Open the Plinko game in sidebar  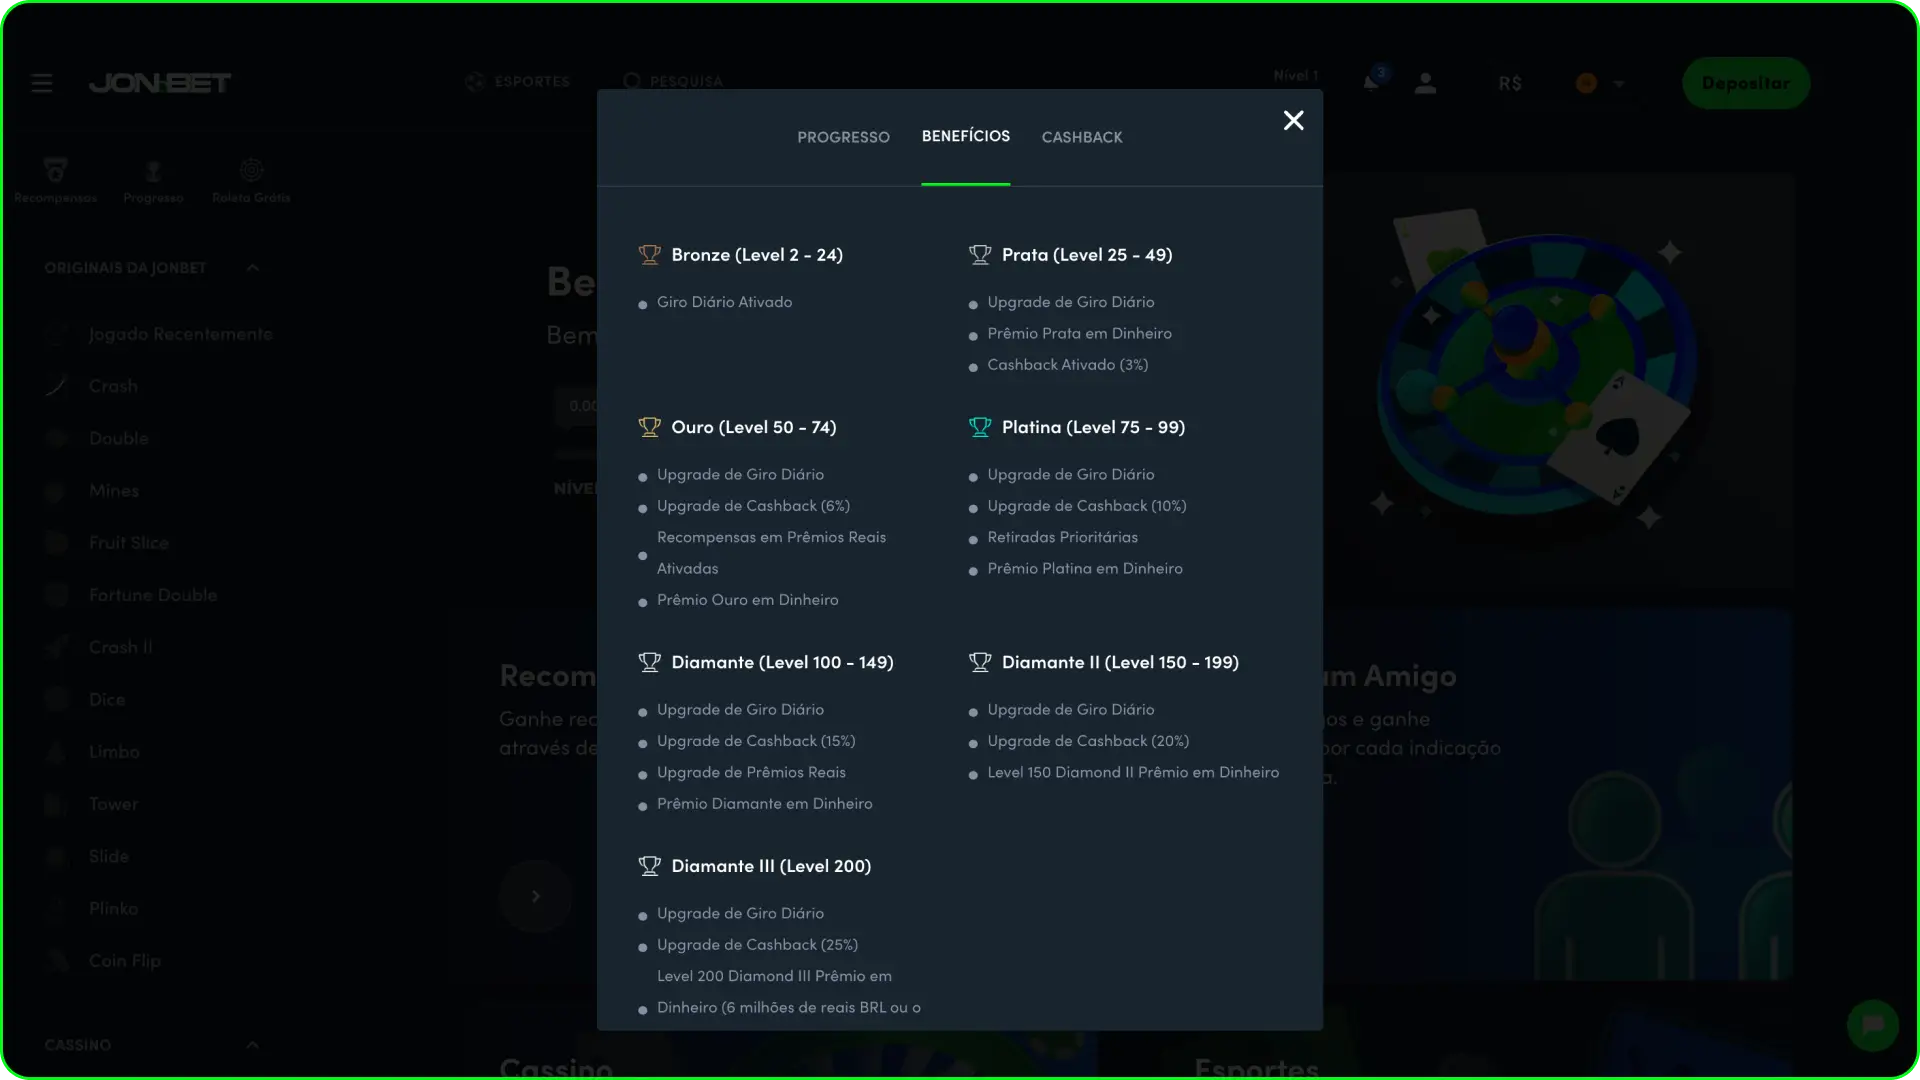92,909
